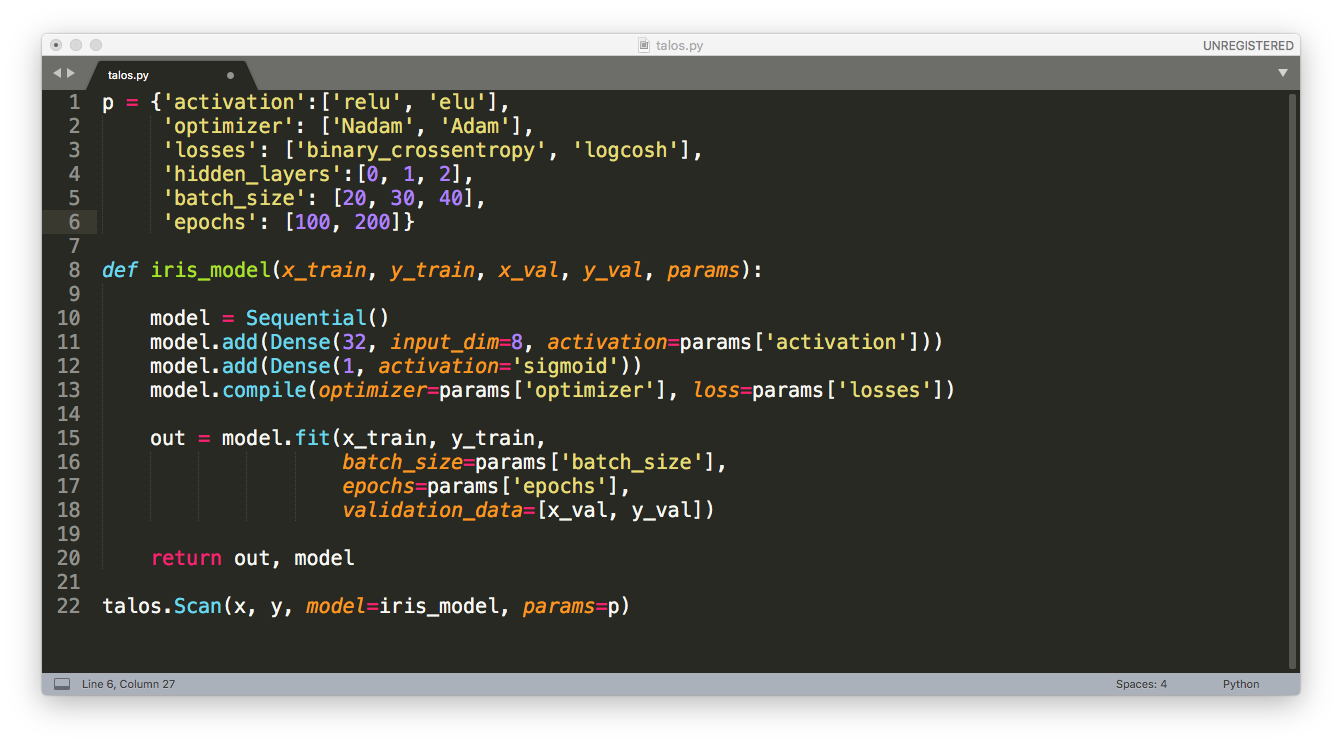Open the Python syntax selector

pyautogui.click(x=1241, y=684)
